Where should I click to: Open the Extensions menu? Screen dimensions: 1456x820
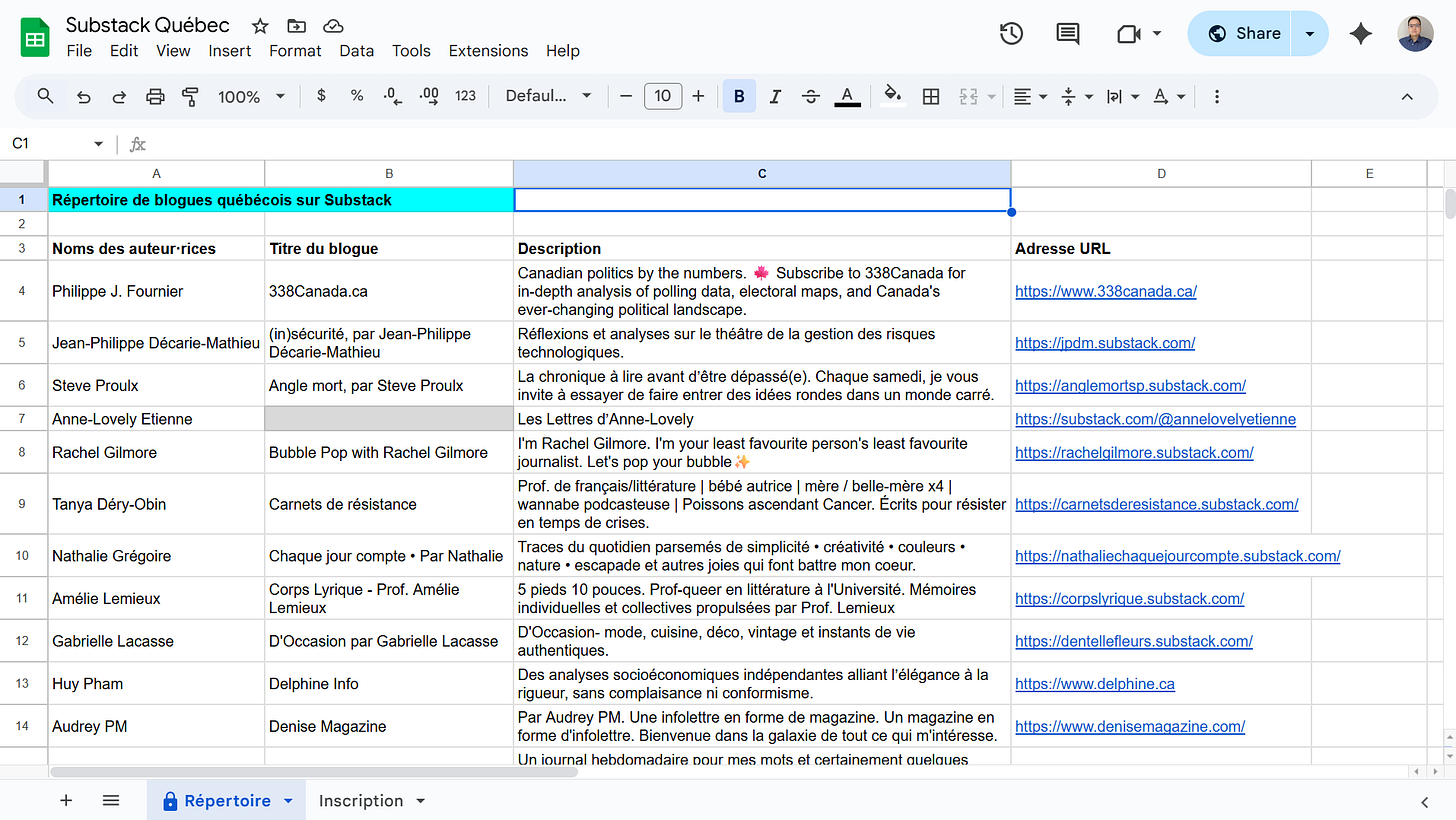tap(488, 51)
